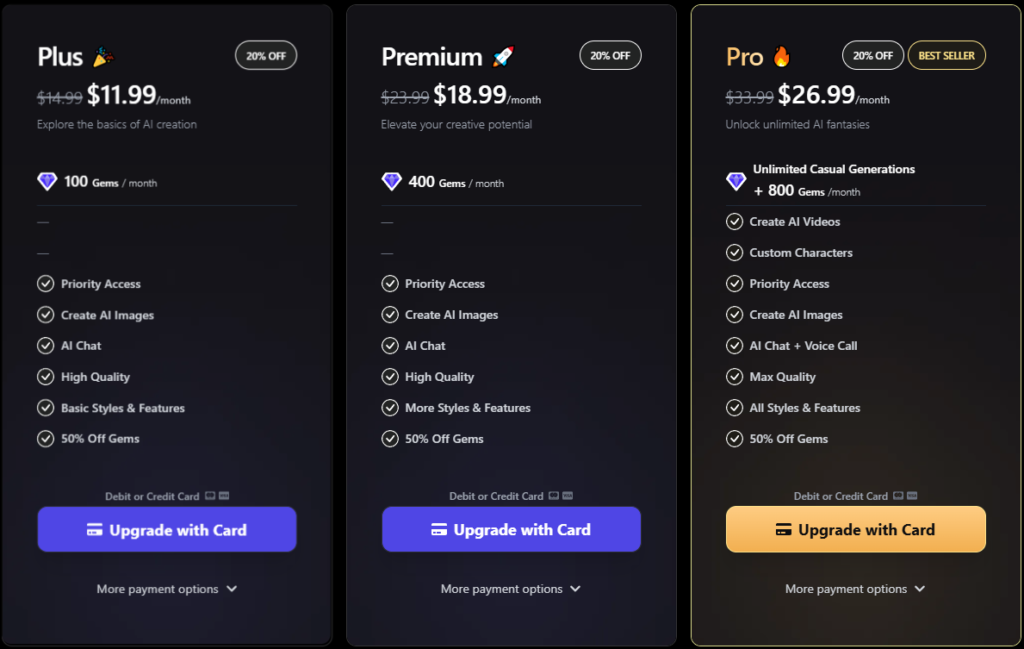1024x649 pixels.
Task: Expand More payment options under Plus
Action: (166, 589)
